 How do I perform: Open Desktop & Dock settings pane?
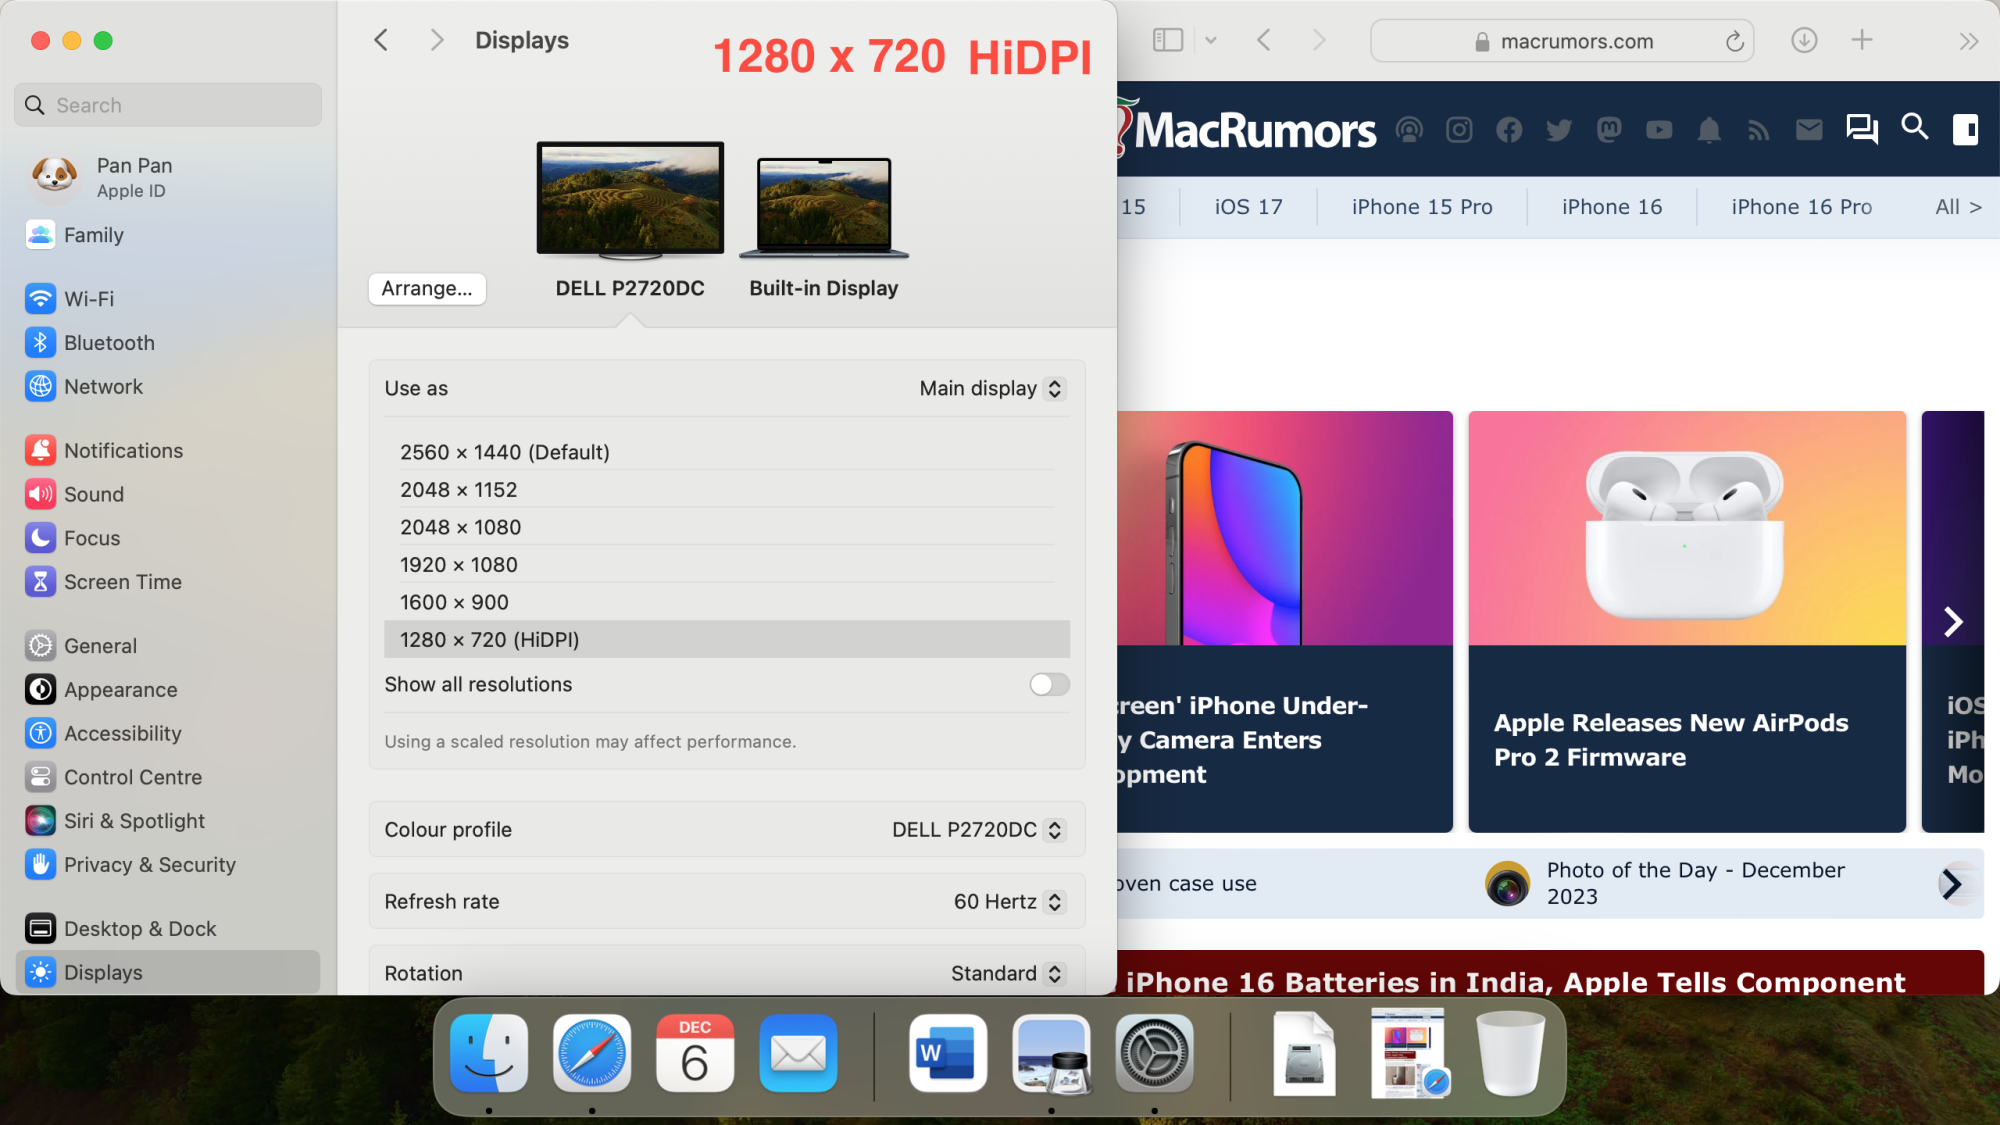click(140, 929)
